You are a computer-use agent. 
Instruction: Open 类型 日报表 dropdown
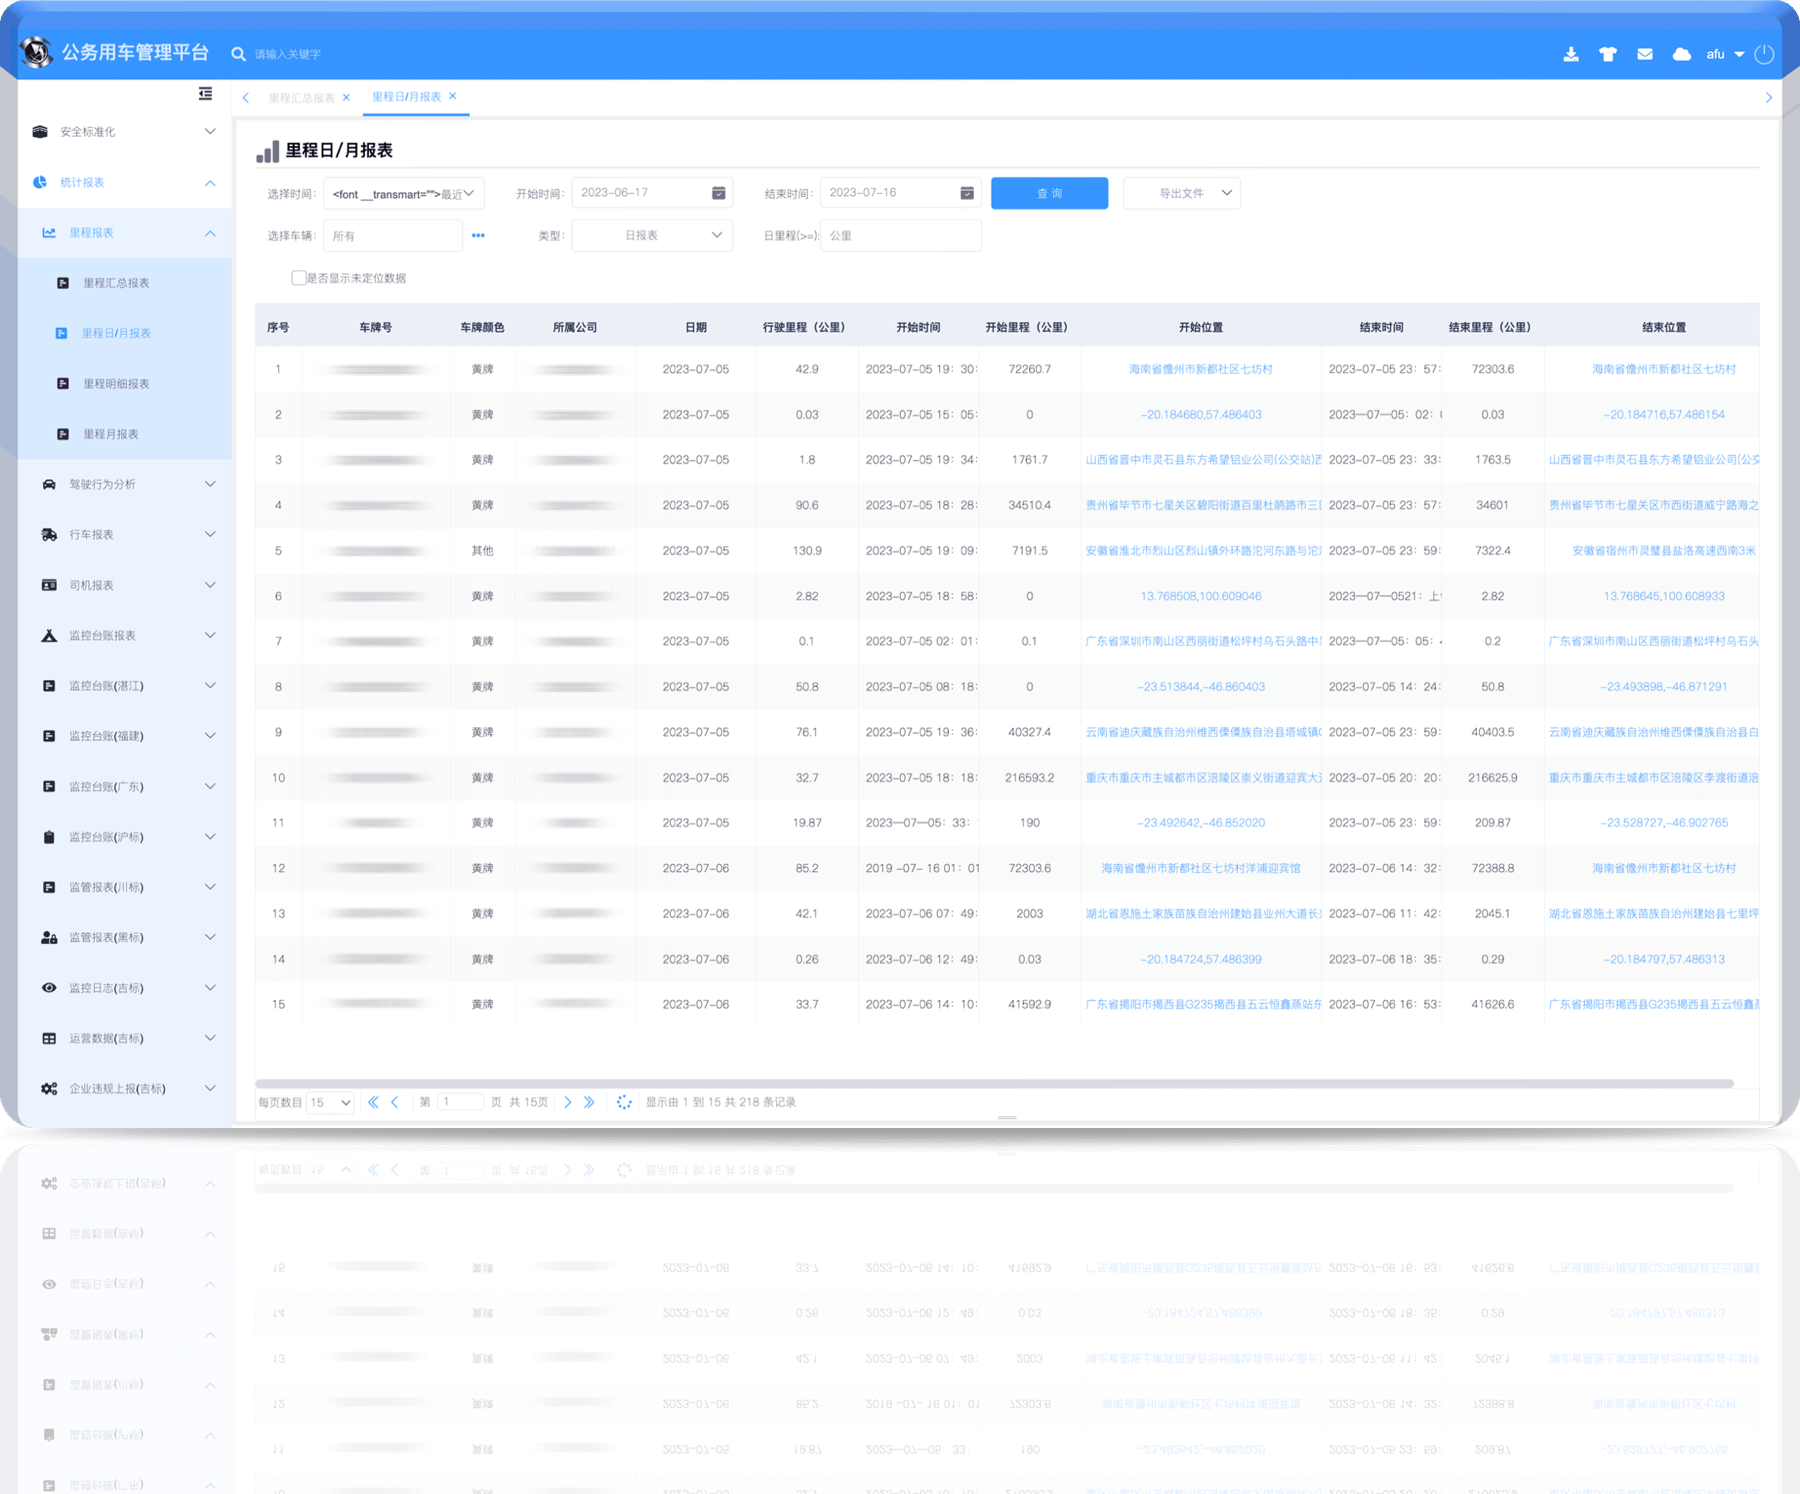click(652, 235)
